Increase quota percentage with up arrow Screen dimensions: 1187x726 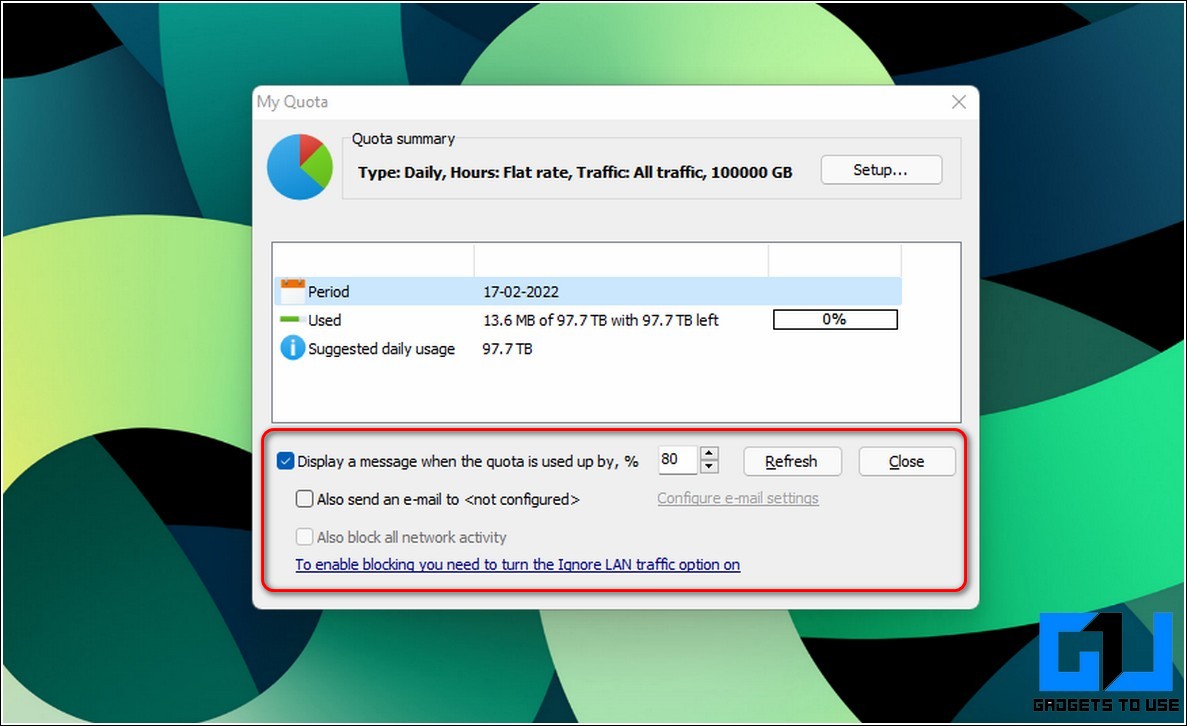point(709,453)
